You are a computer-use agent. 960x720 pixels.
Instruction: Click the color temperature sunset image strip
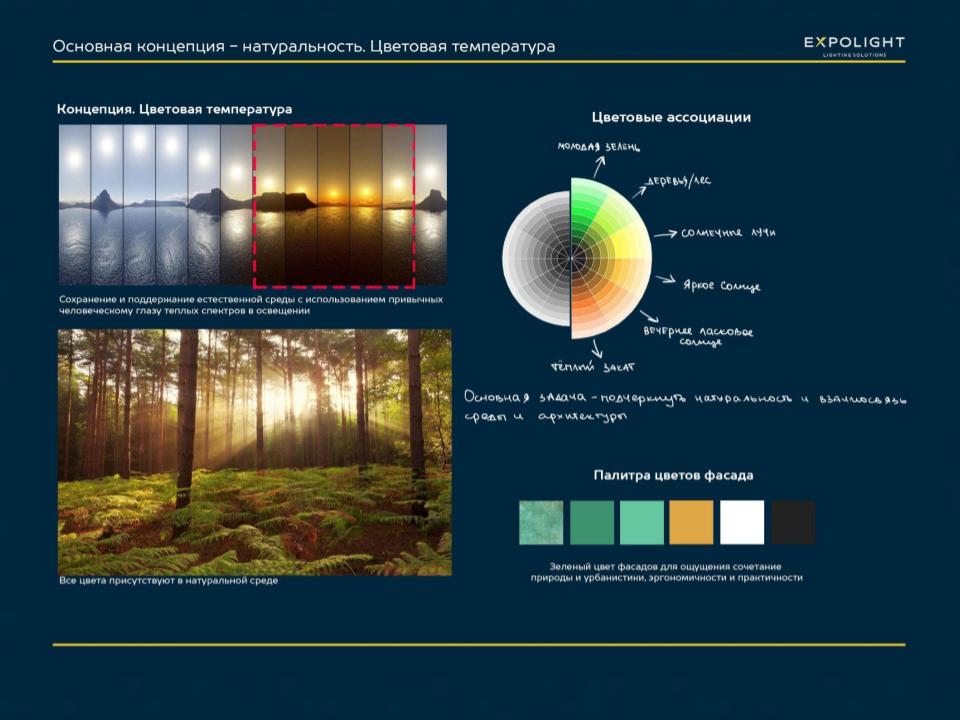(252, 204)
